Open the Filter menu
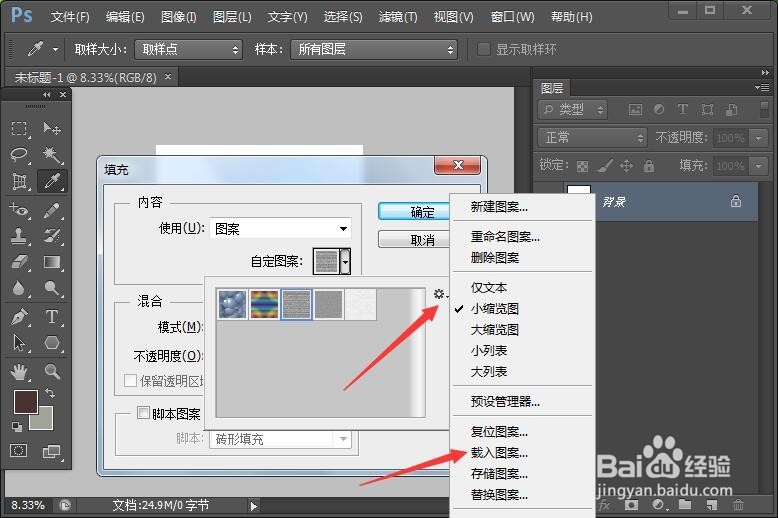778x518 pixels. [x=398, y=17]
